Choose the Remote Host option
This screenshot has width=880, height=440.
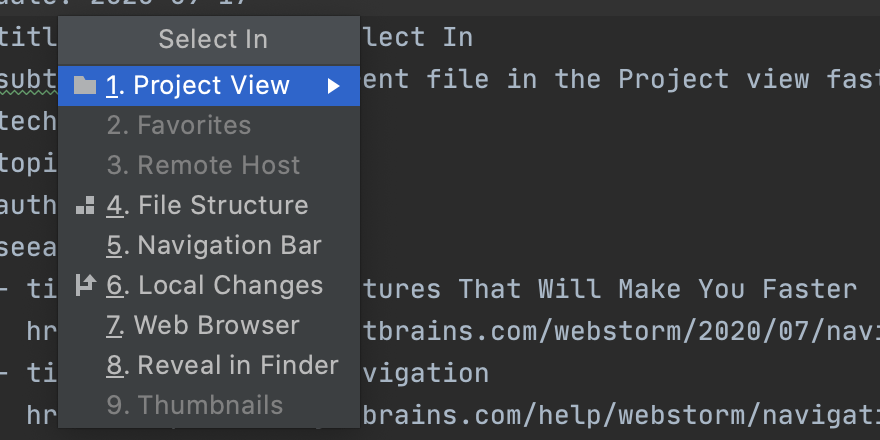[203, 165]
